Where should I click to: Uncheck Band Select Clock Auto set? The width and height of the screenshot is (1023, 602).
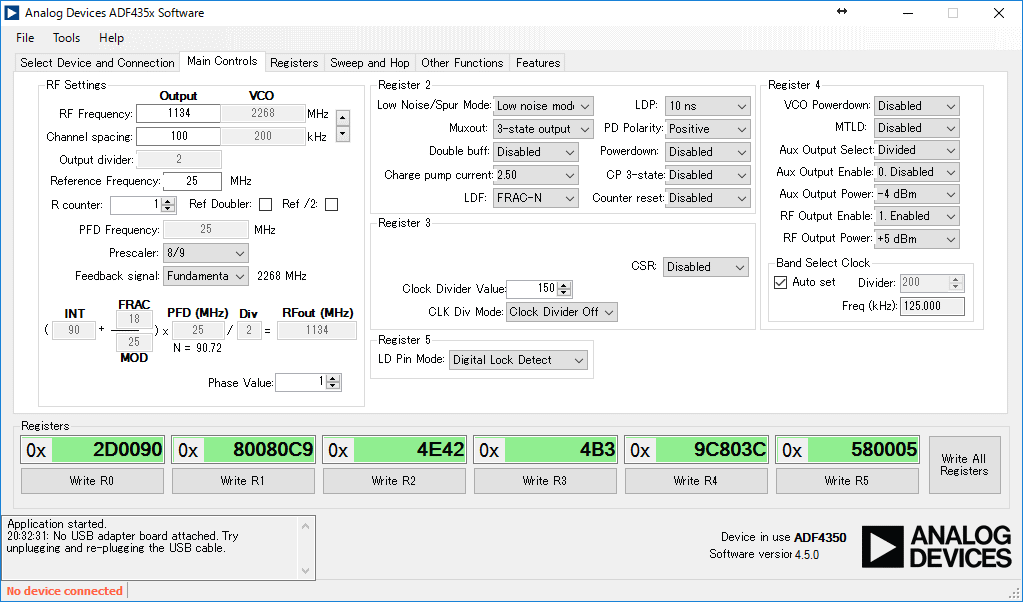point(780,282)
